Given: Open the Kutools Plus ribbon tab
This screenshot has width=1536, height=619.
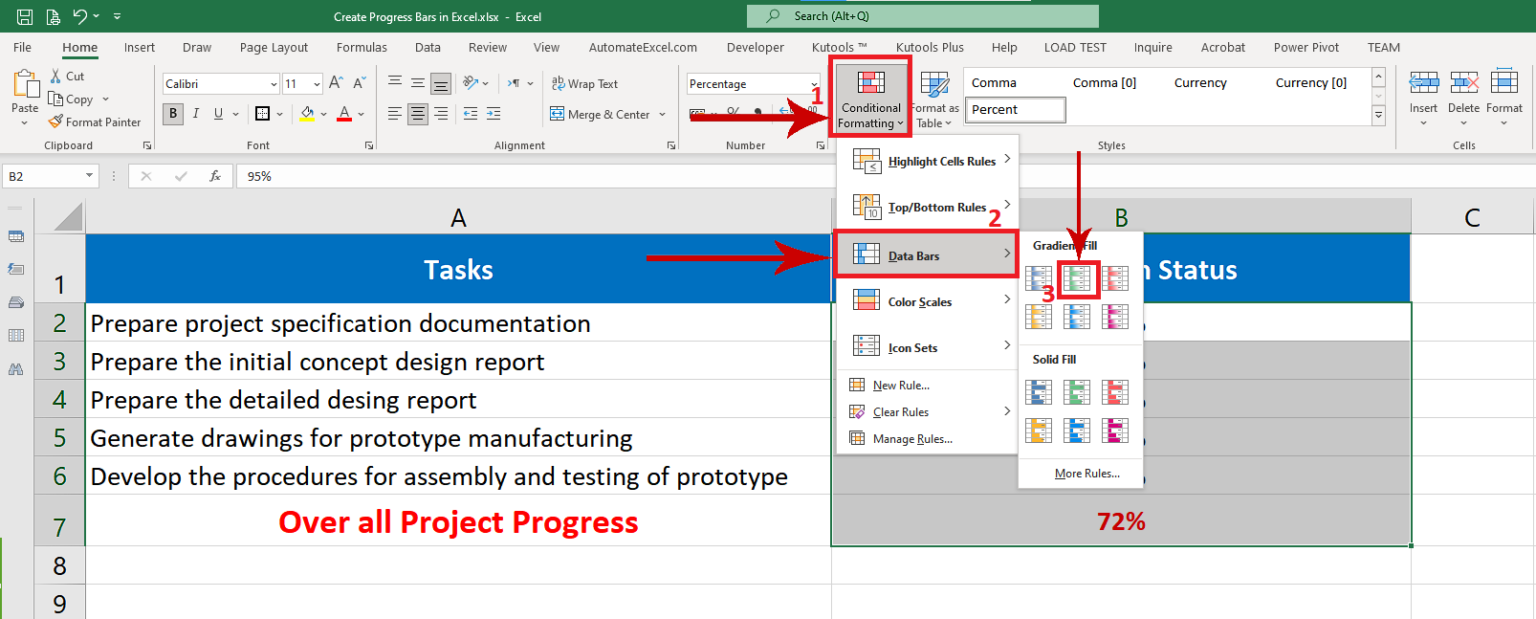Looking at the screenshot, I should point(929,47).
